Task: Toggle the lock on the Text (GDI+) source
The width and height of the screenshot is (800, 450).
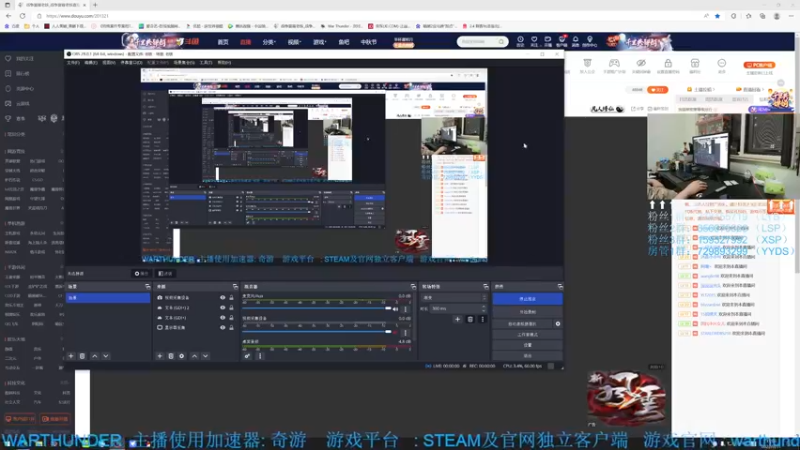Action: point(231,317)
